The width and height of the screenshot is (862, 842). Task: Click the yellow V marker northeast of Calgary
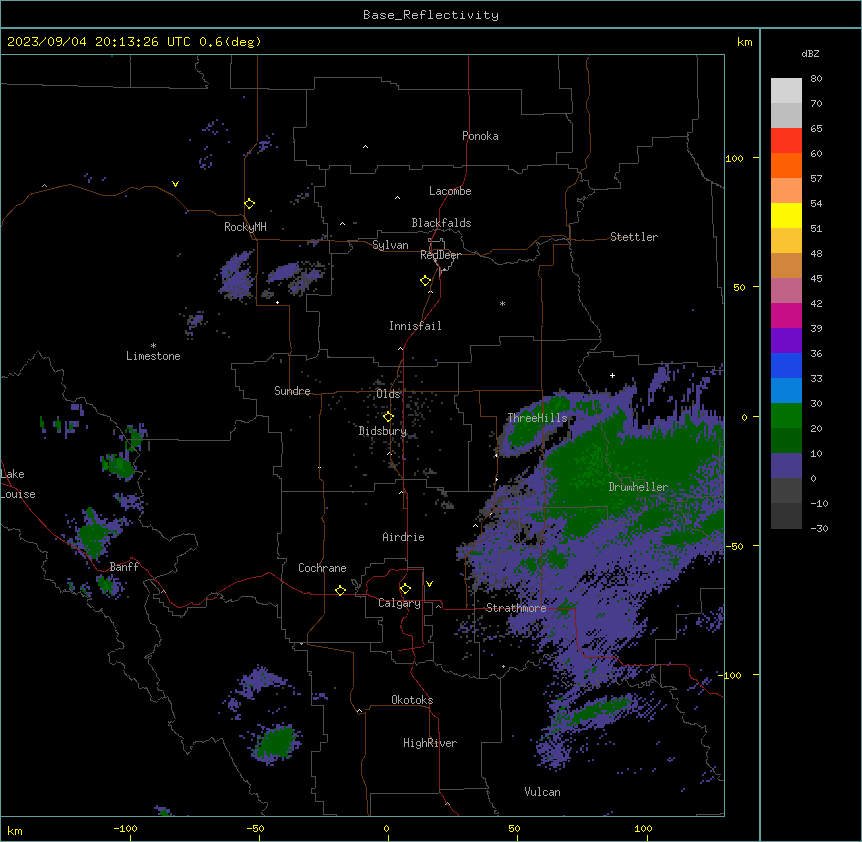pyautogui.click(x=429, y=584)
